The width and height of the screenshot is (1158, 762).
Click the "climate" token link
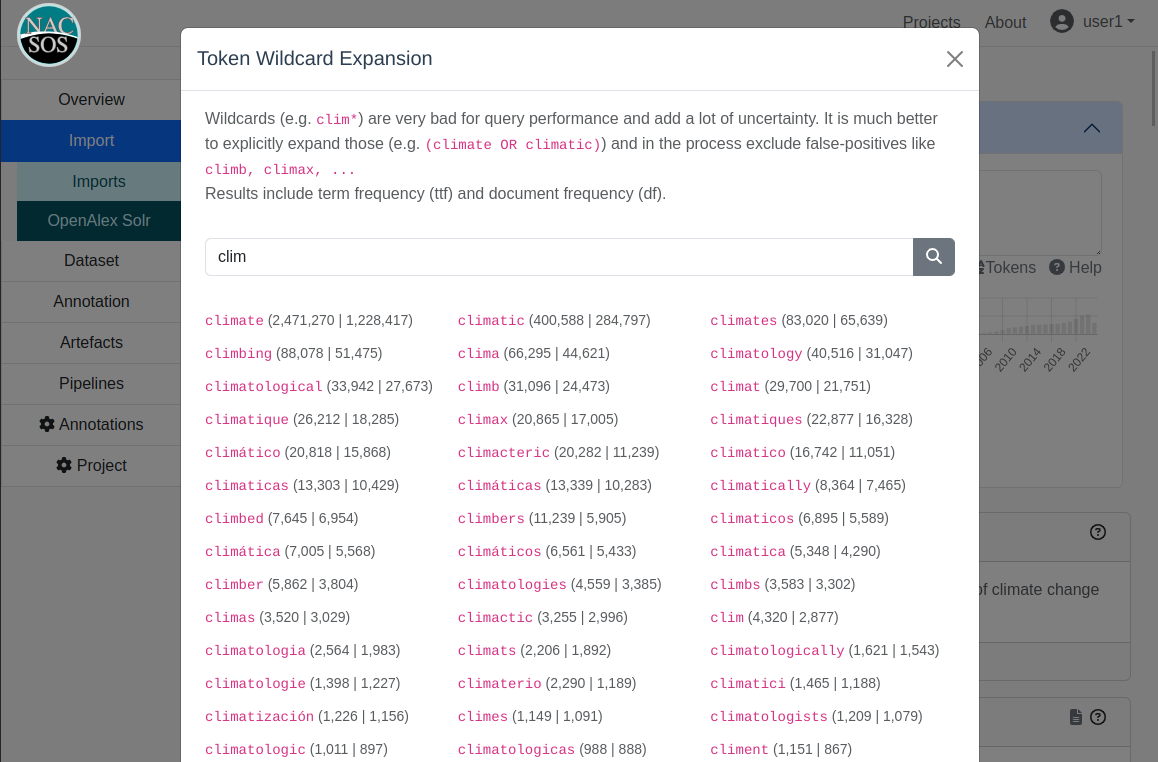(234, 321)
